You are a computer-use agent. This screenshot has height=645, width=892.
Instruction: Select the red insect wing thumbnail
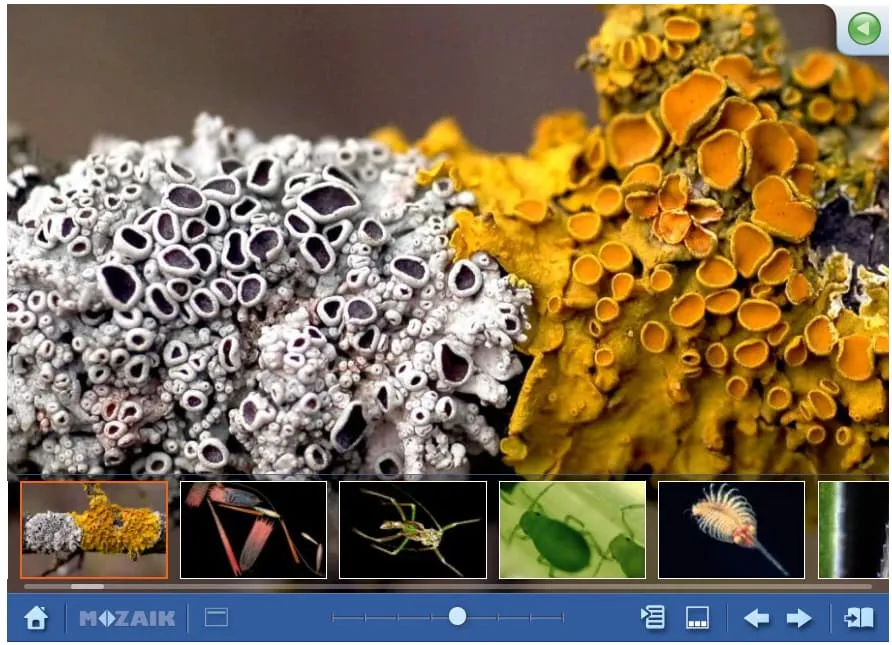254,530
